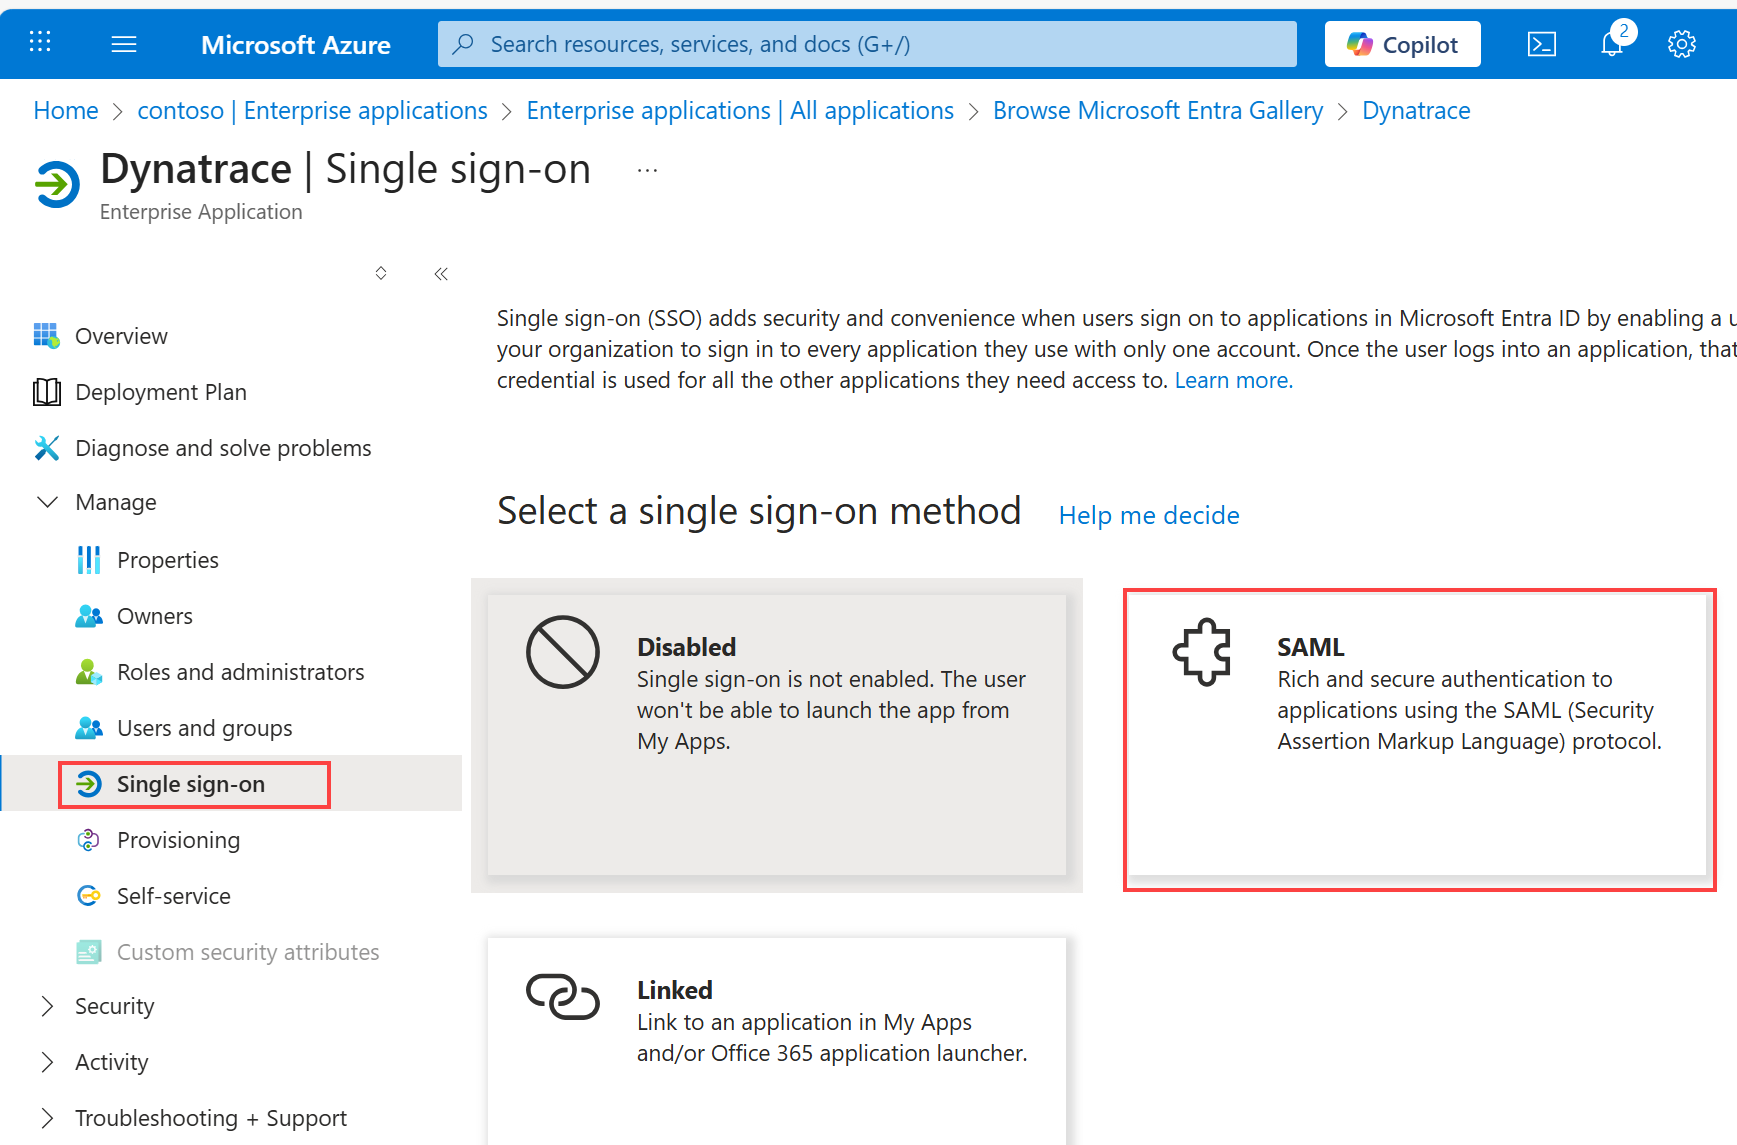The image size is (1737, 1145).
Task: Go to the Home breadcrumb
Action: (66, 111)
